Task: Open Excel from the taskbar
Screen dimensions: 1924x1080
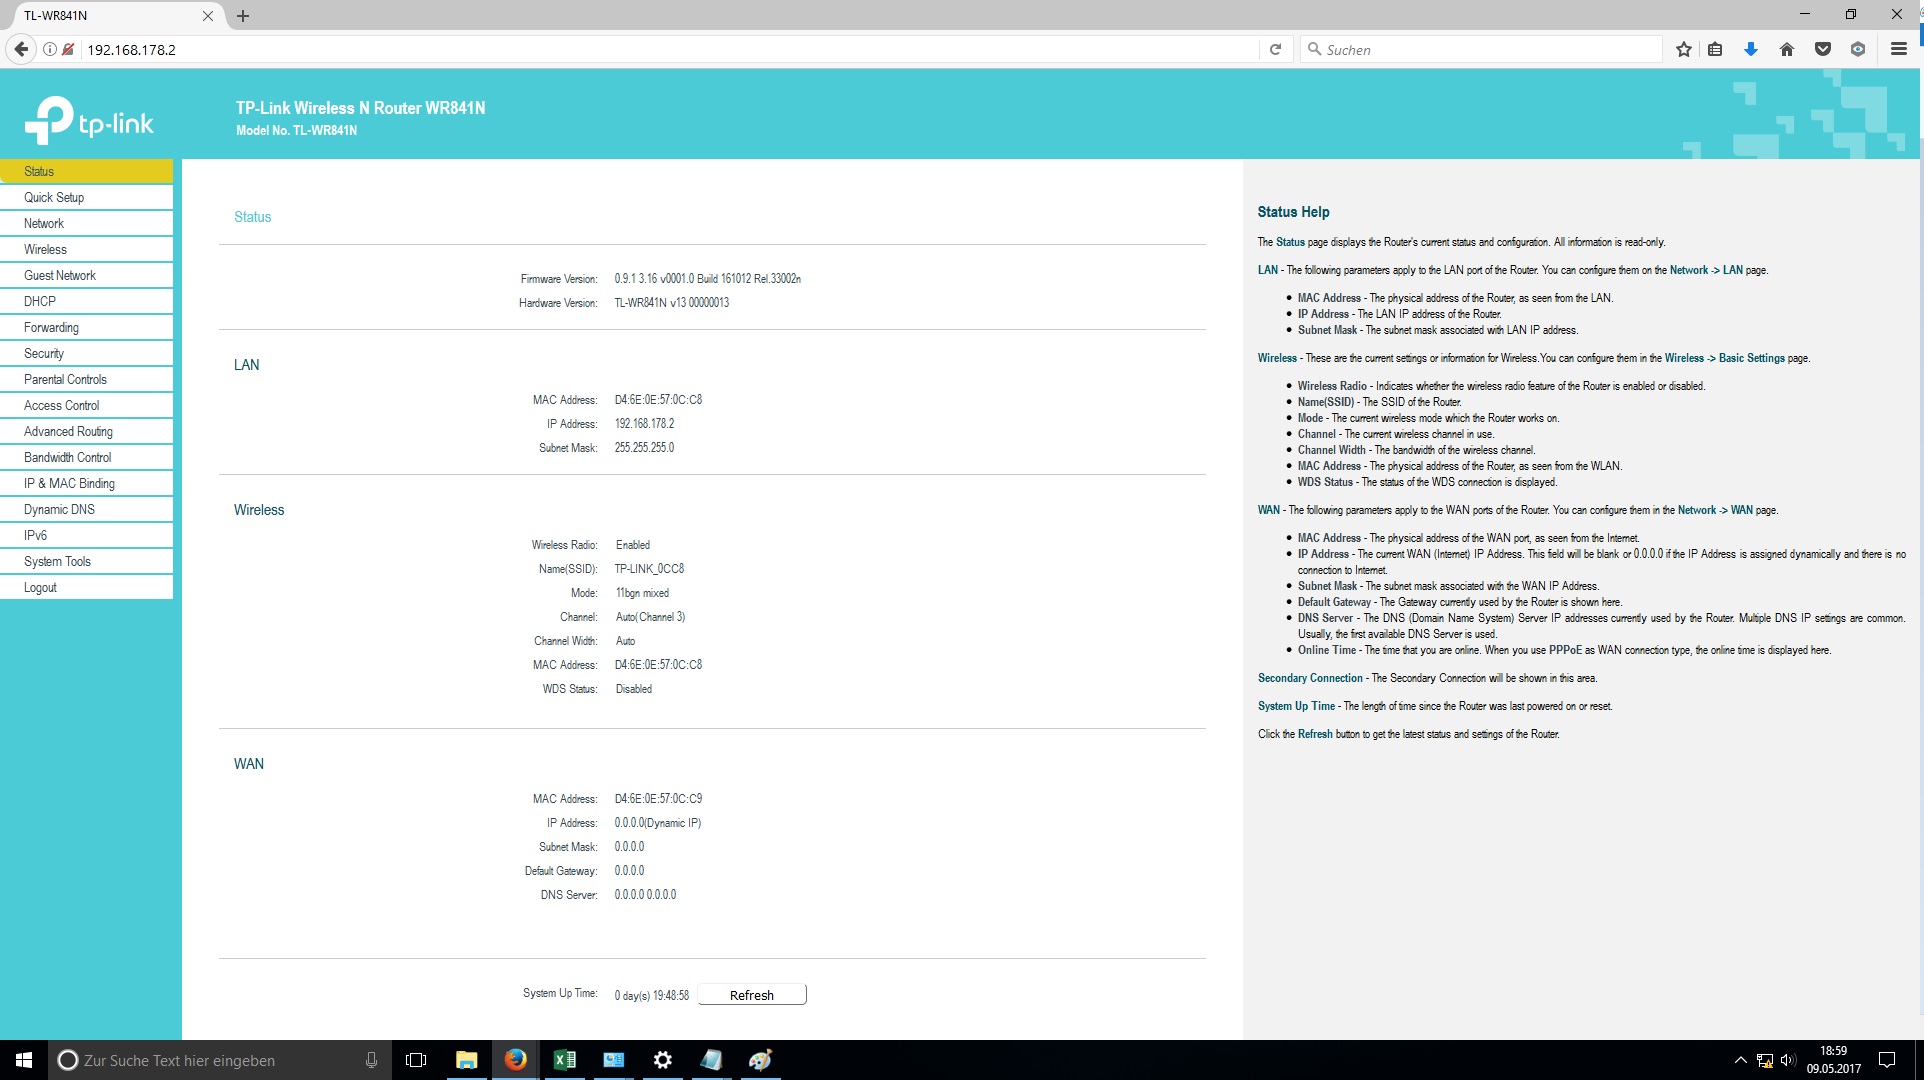Action: click(564, 1060)
